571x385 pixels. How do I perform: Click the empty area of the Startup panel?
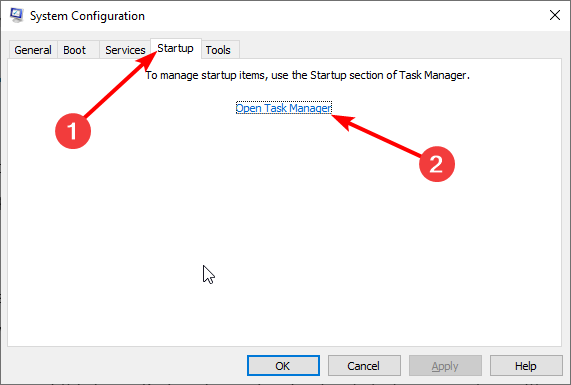[284, 237]
